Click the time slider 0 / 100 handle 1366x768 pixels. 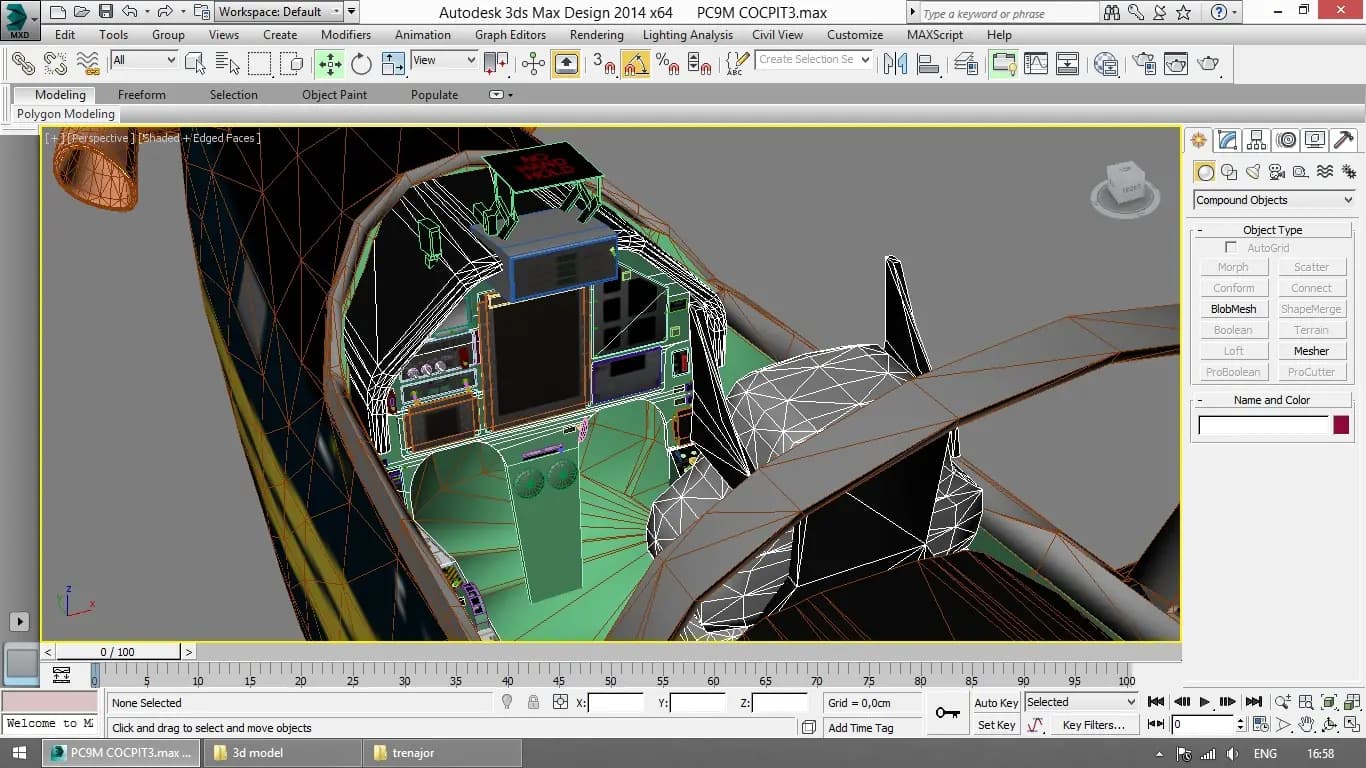pyautogui.click(x=118, y=652)
